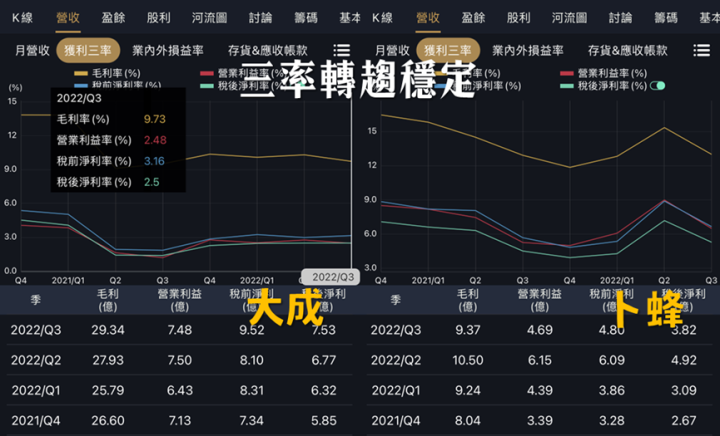Click 2021/Q1 axis label on 大成 chart

68,280
